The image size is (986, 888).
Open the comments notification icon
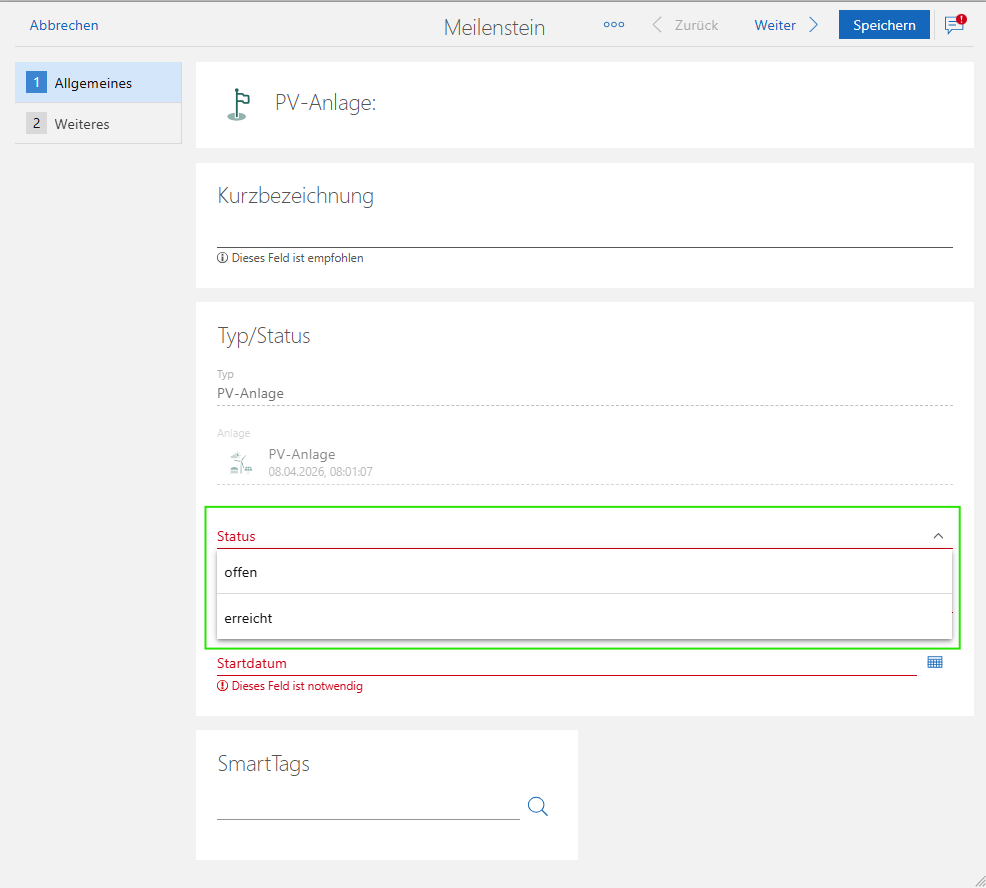tap(955, 25)
